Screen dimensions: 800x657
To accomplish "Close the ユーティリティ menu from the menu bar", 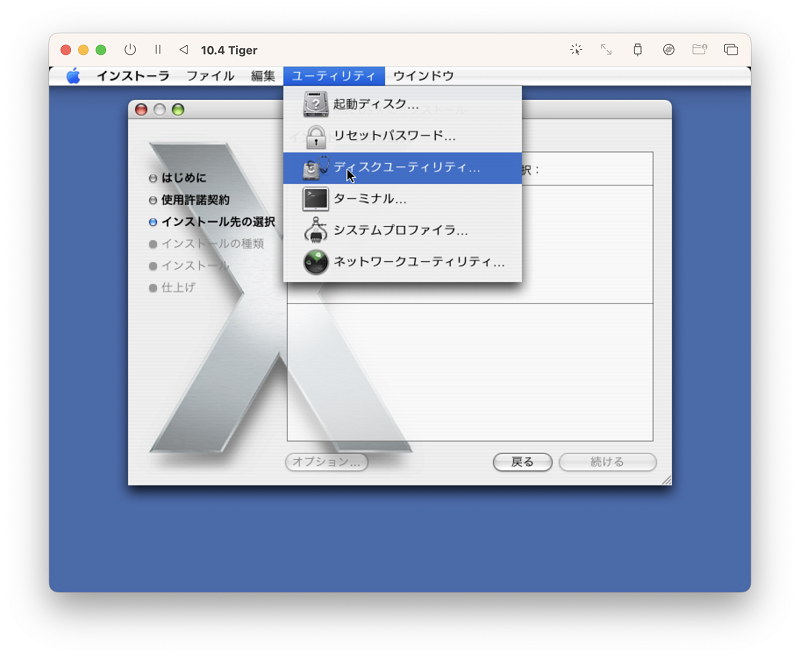I will [x=334, y=76].
